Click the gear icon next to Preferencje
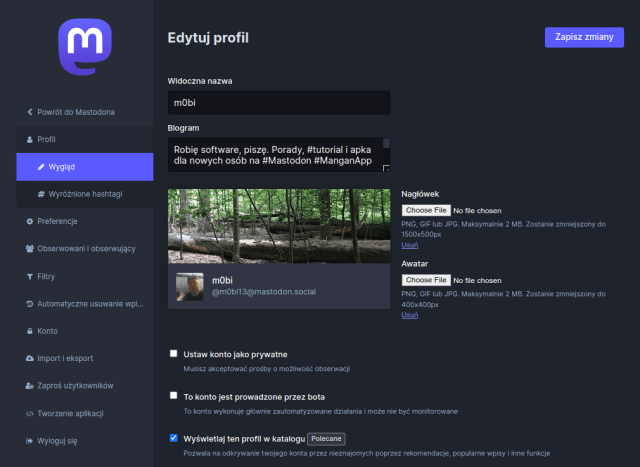This screenshot has height=467, width=640. (x=29, y=221)
